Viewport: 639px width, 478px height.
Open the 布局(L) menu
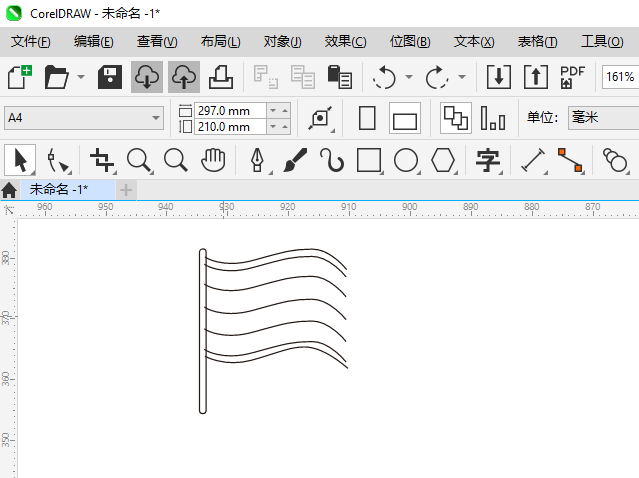(220, 42)
